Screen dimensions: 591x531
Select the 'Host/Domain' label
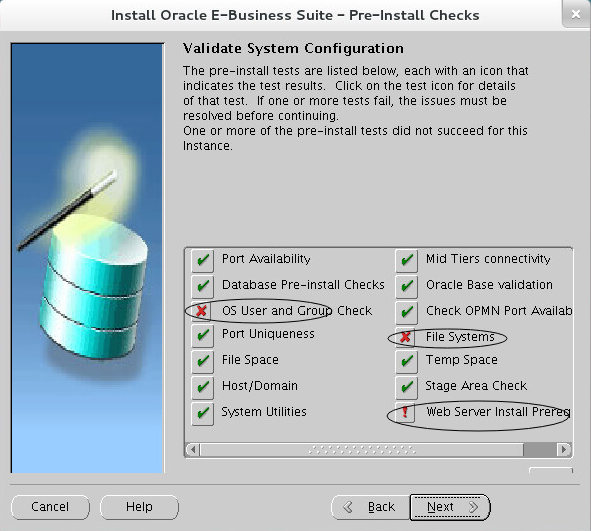[260, 386]
